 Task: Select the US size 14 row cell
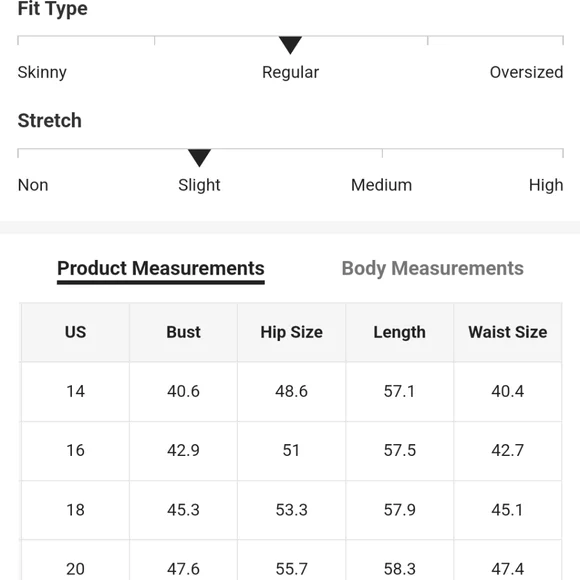[75, 391]
